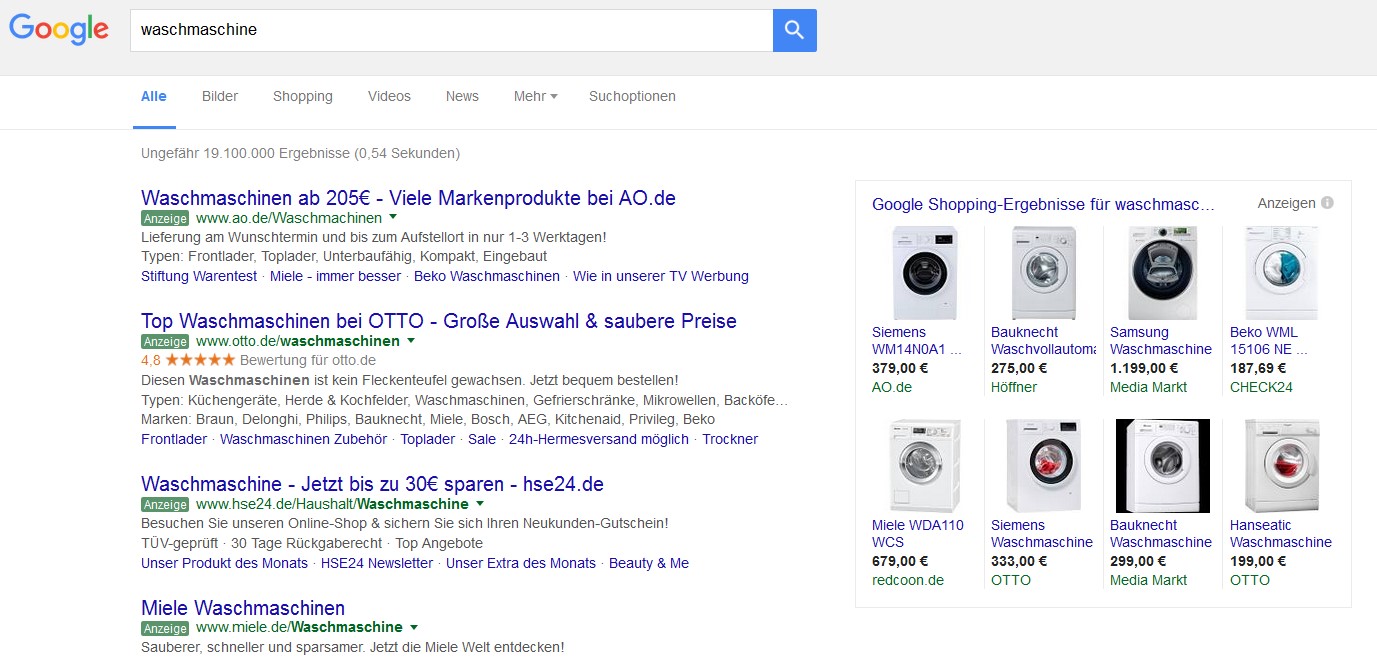This screenshot has height=667, width=1377.
Task: Click the Hanseatic Waschmaschine product image
Action: [x=1282, y=466]
